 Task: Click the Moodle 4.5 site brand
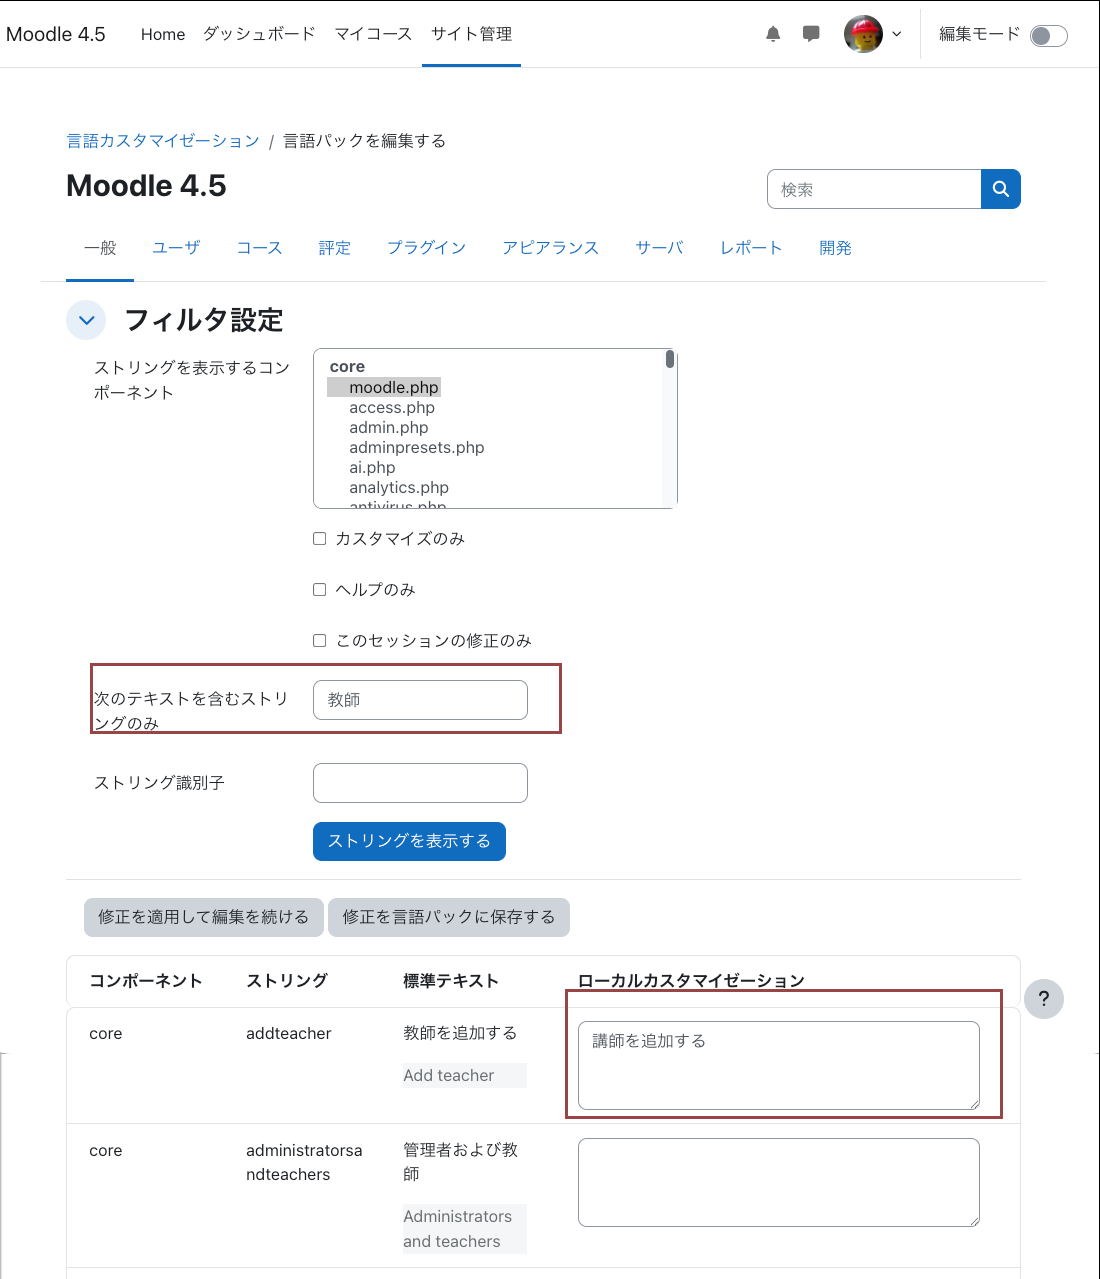coord(56,34)
